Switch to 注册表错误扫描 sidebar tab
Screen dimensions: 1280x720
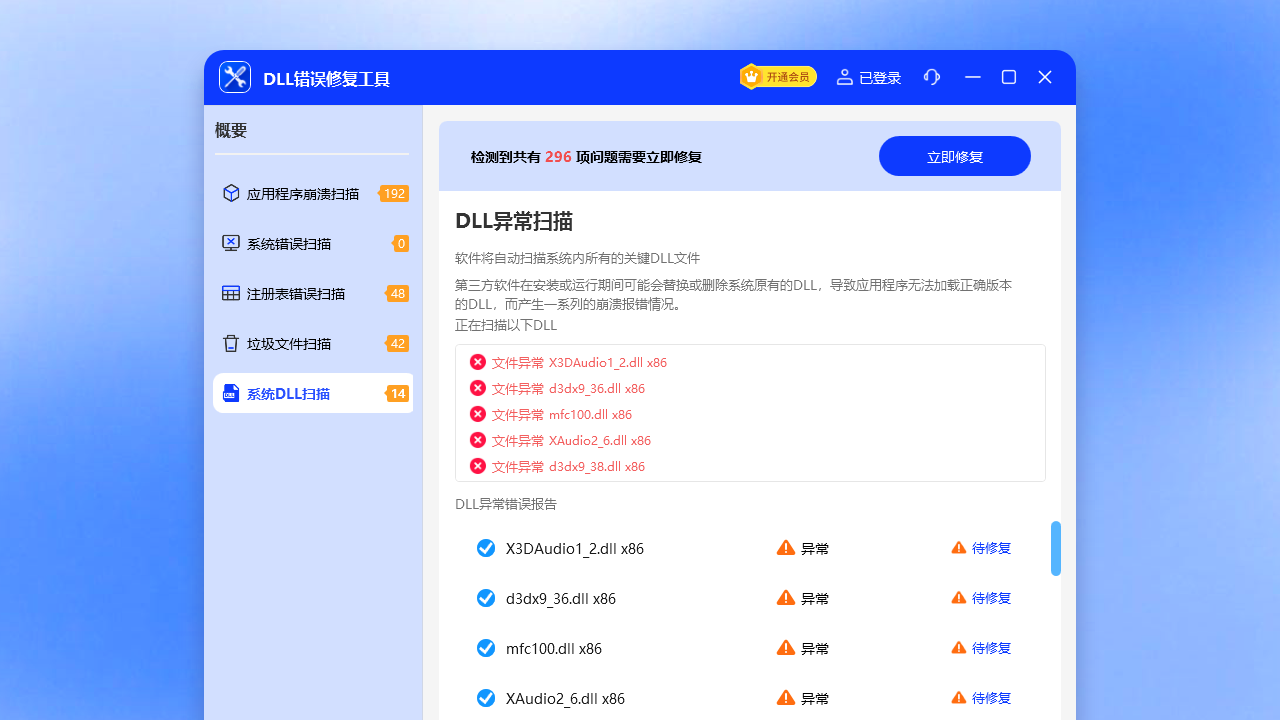(313, 293)
